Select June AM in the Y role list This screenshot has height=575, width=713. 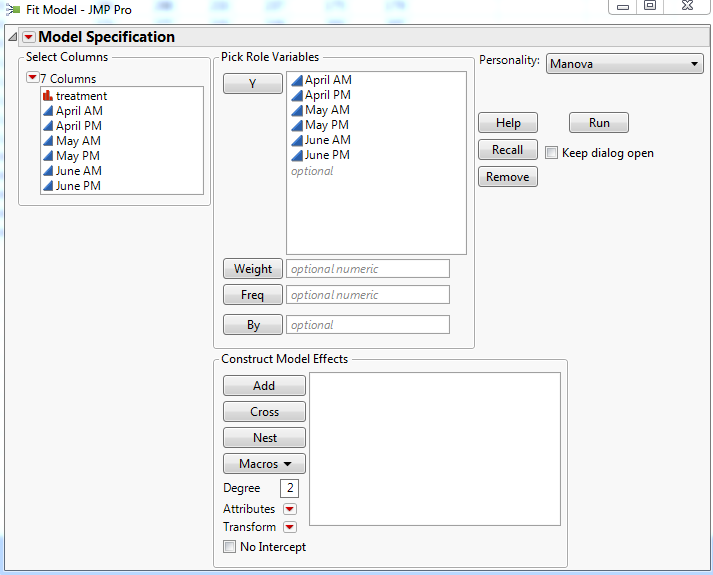(x=328, y=140)
